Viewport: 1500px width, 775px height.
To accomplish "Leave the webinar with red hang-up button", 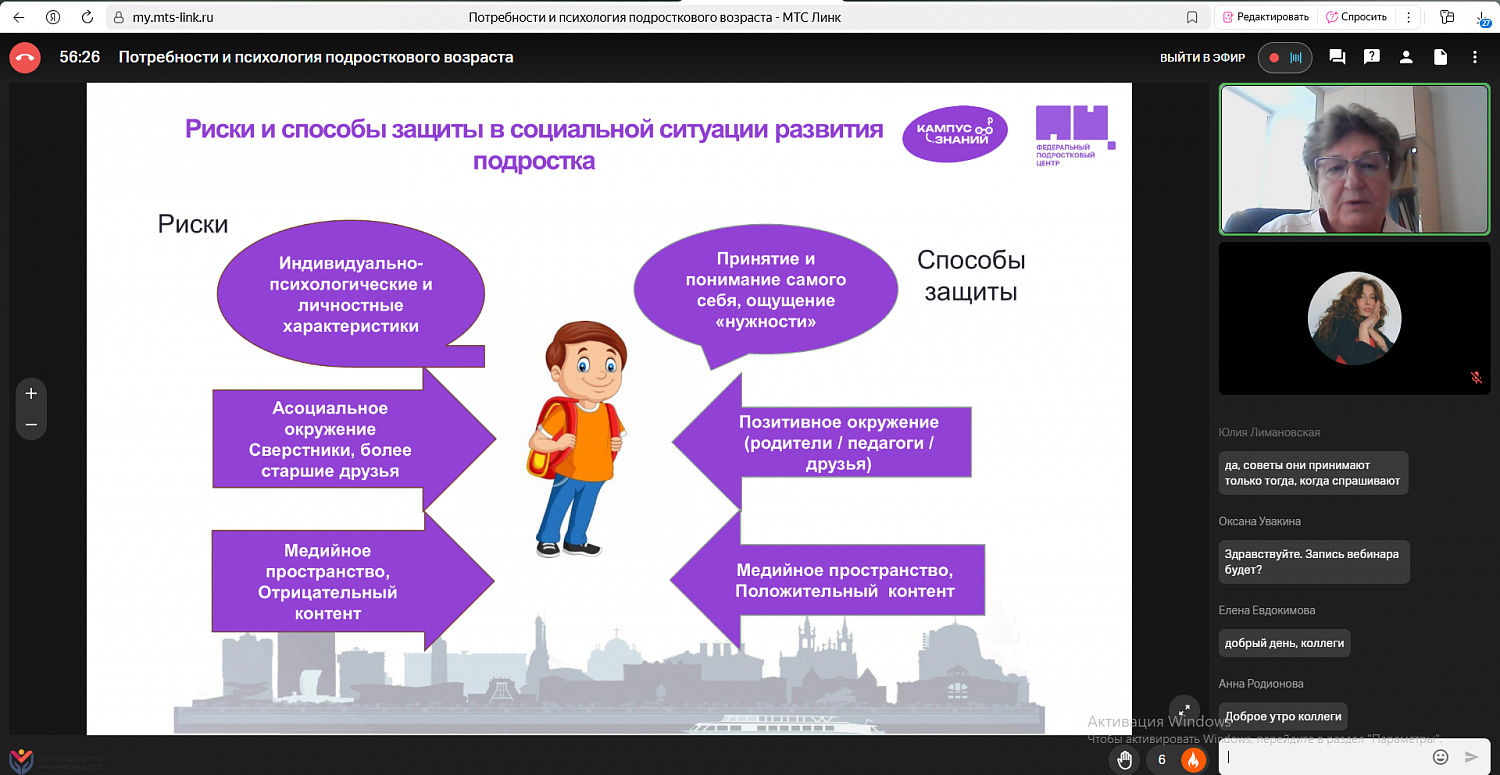I will [25, 57].
